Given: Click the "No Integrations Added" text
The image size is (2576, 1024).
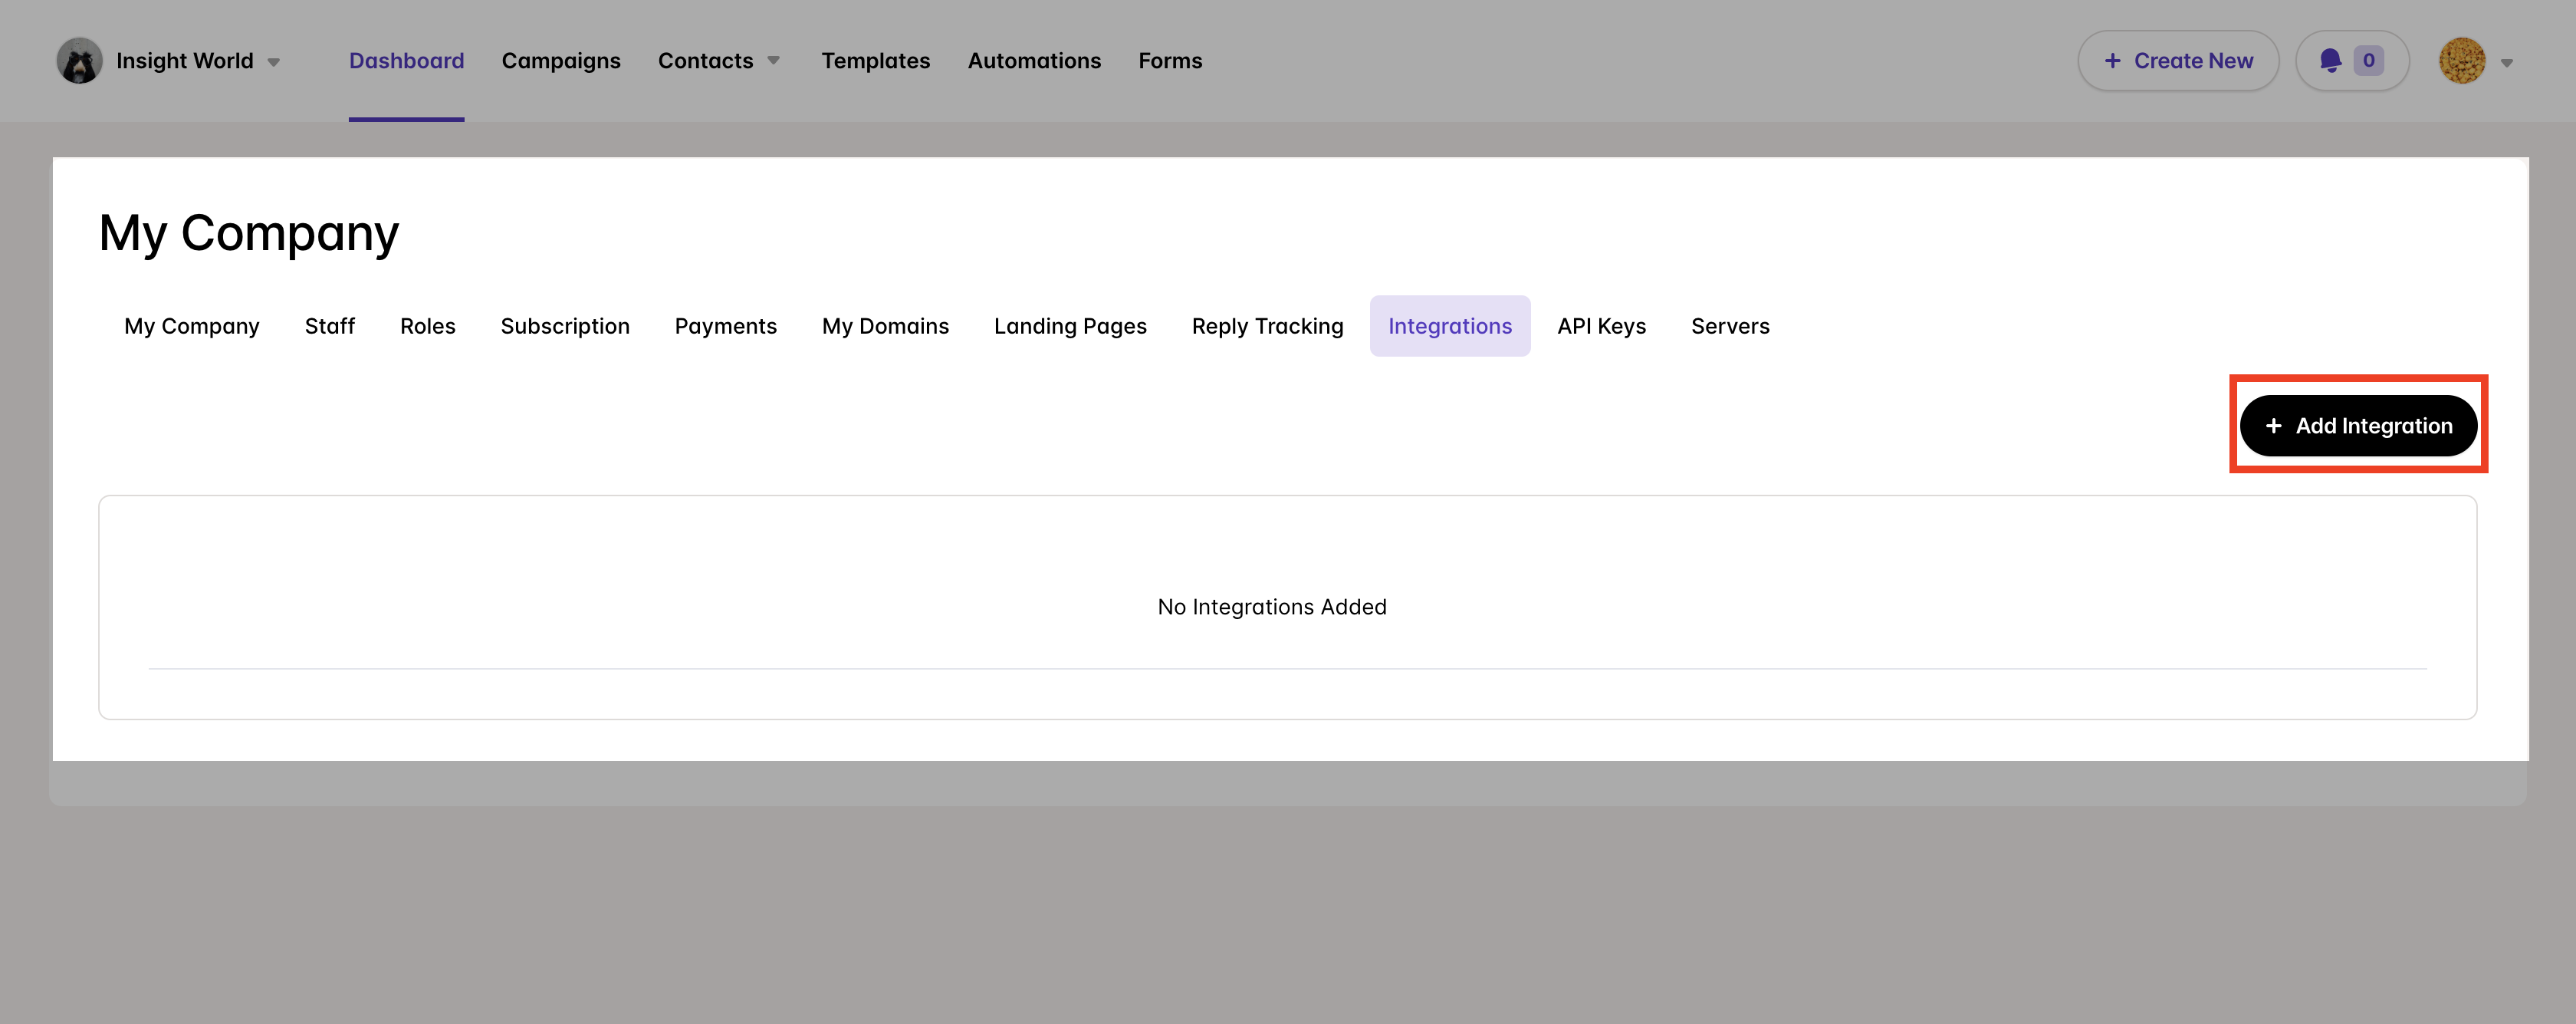Looking at the screenshot, I should tap(1272, 607).
